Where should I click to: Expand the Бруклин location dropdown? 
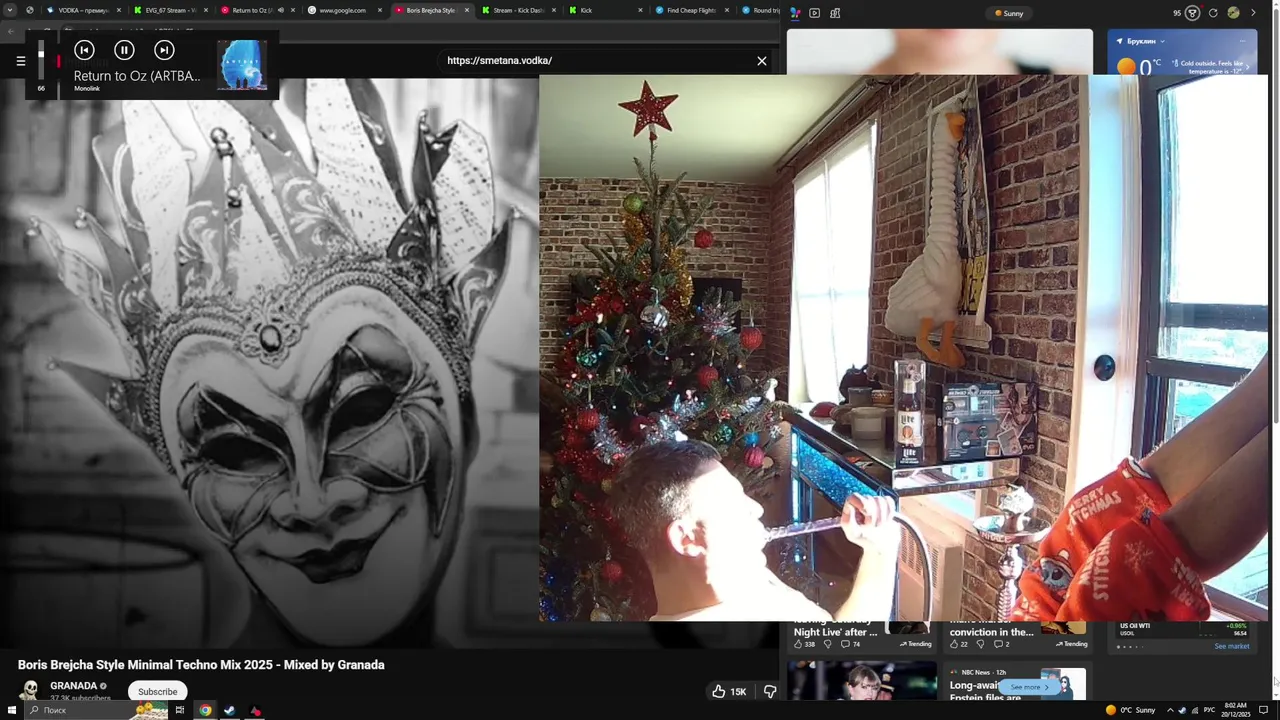(1144, 41)
